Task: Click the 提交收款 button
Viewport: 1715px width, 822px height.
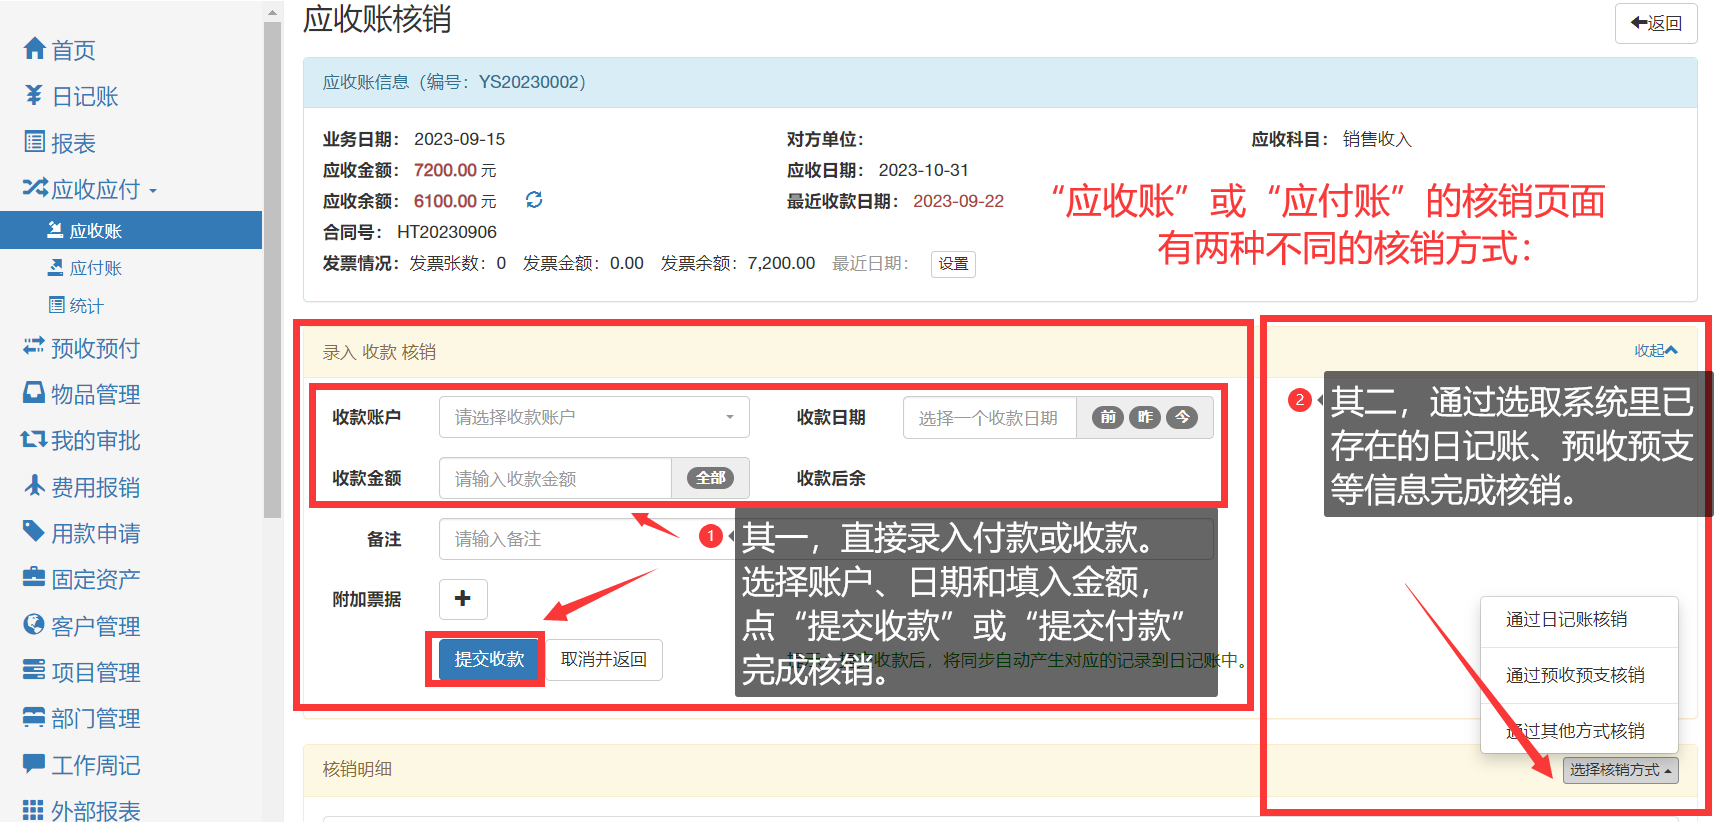Action: (x=489, y=660)
